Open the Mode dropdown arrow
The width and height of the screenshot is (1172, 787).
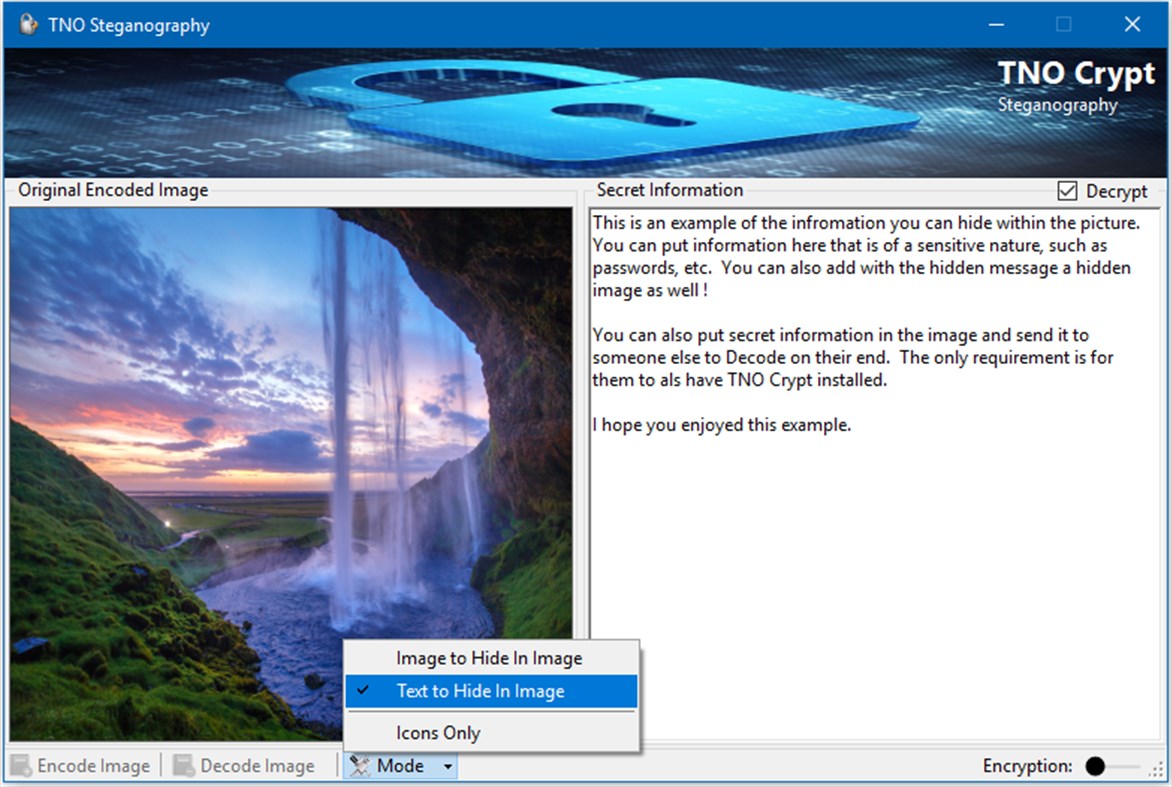click(448, 766)
